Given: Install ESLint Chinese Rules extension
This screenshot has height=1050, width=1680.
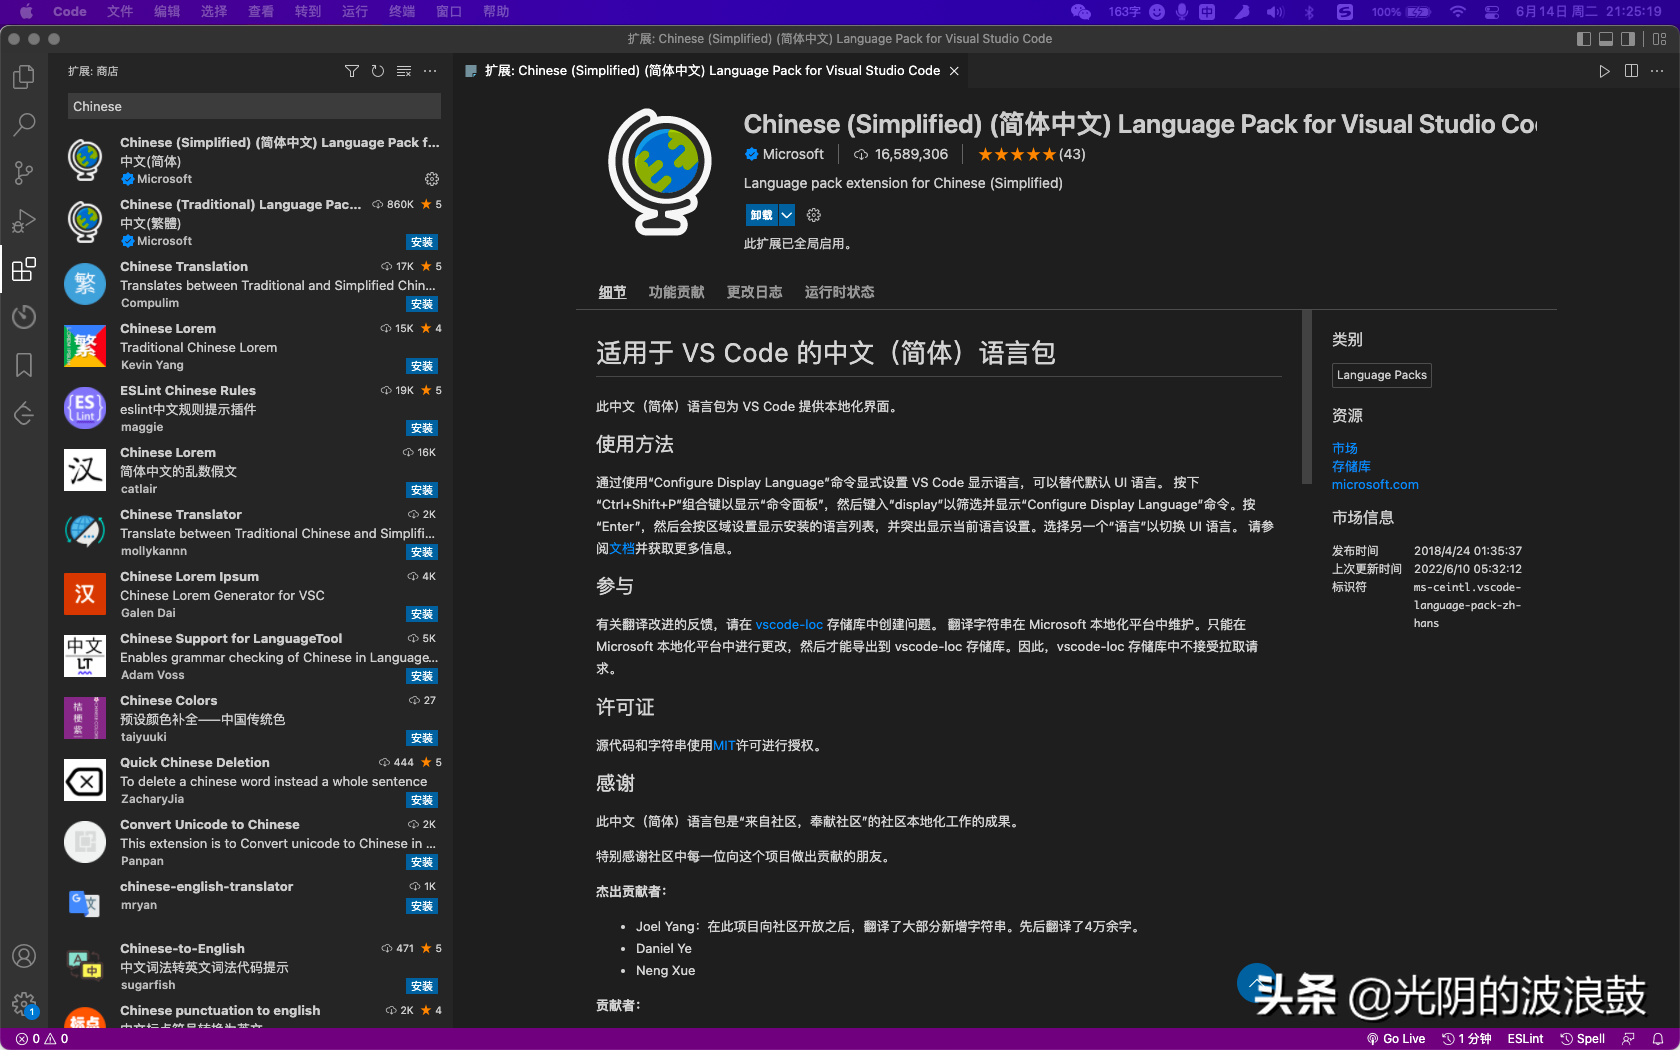Looking at the screenshot, I should 422,428.
